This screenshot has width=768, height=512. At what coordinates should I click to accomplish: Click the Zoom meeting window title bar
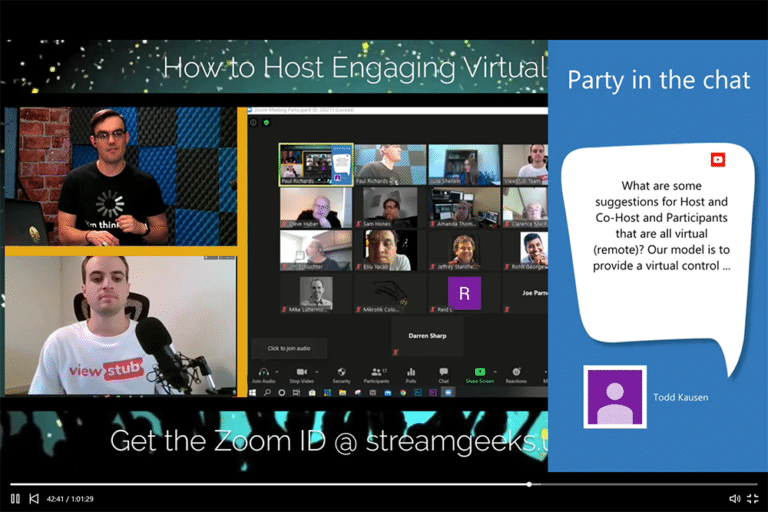point(397,110)
